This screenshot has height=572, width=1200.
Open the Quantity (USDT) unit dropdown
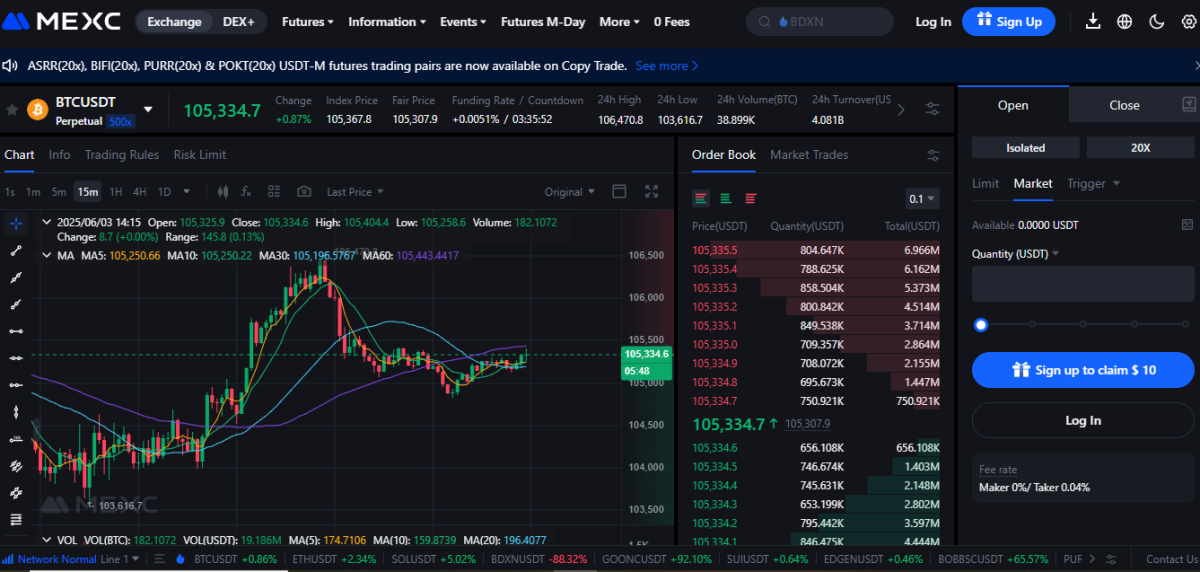point(1015,254)
